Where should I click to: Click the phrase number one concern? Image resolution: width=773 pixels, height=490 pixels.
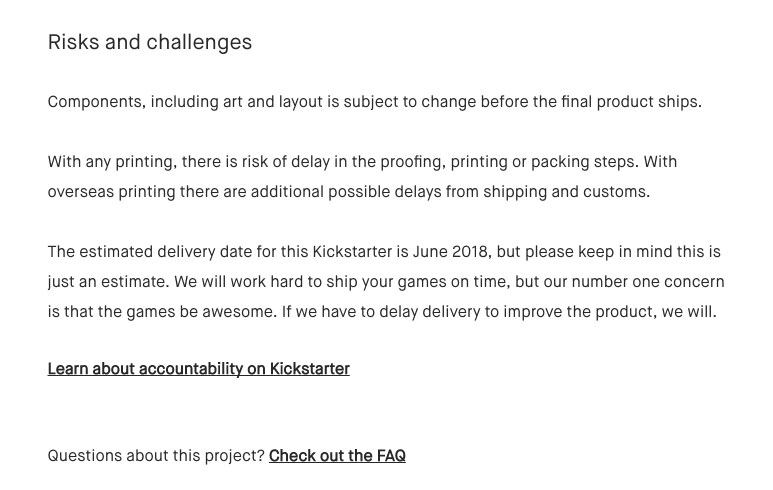point(648,282)
